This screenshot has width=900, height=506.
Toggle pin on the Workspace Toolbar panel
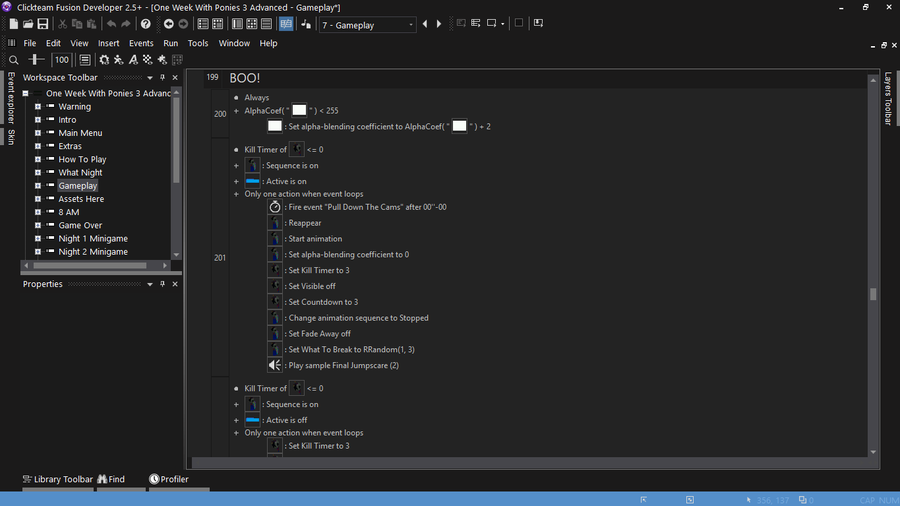pos(162,77)
